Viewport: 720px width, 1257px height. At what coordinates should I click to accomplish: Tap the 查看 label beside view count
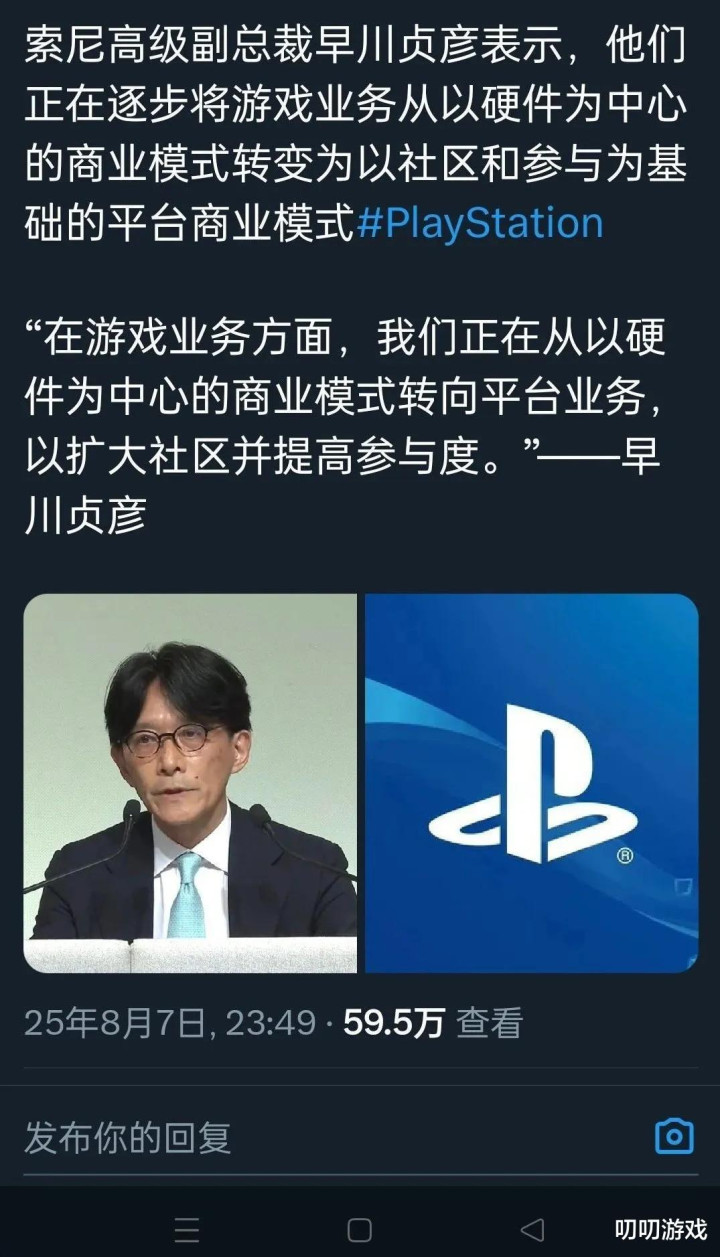490,1022
